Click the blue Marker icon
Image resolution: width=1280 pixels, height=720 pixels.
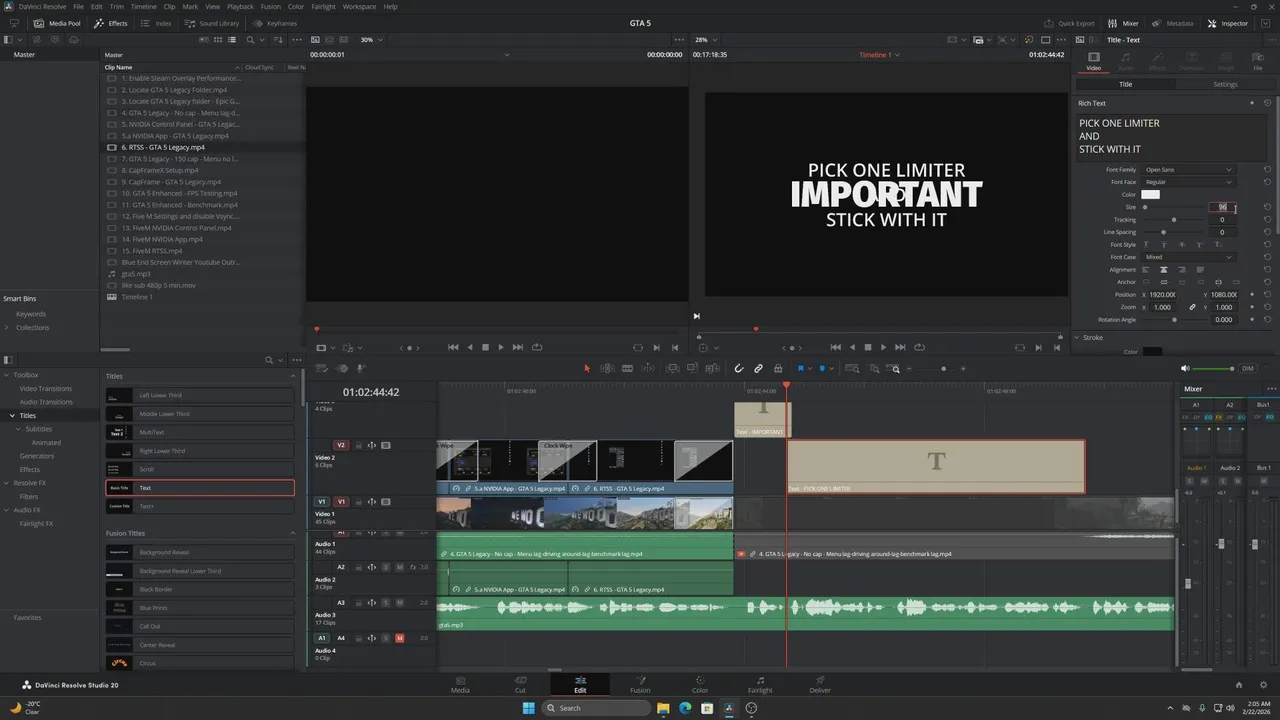pos(822,368)
